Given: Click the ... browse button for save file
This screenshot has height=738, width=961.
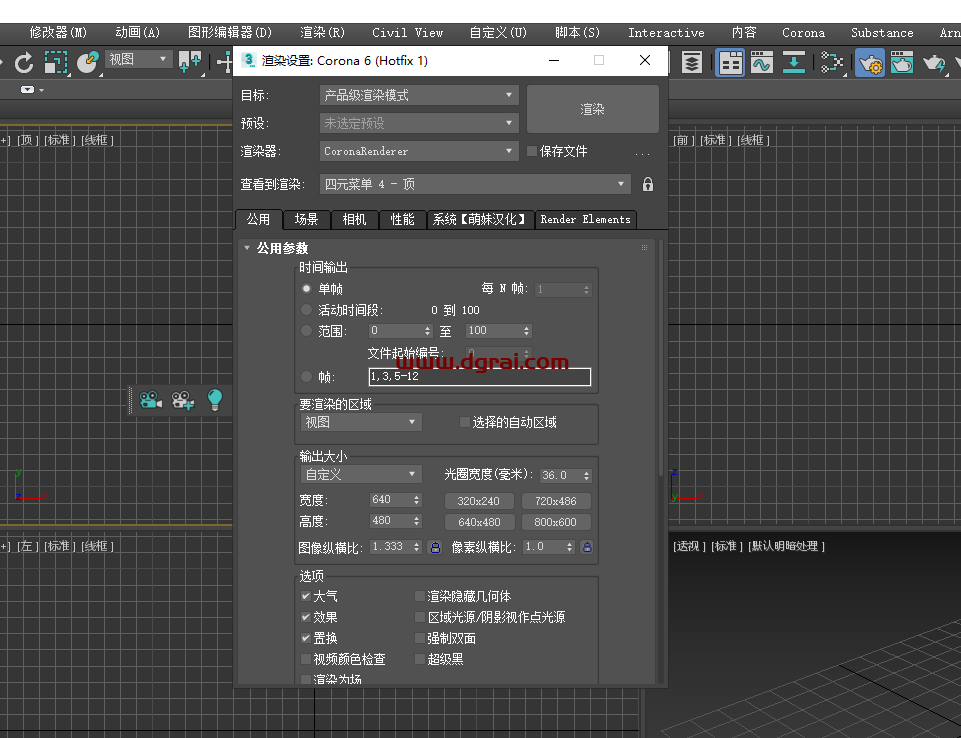Looking at the screenshot, I should tap(642, 153).
